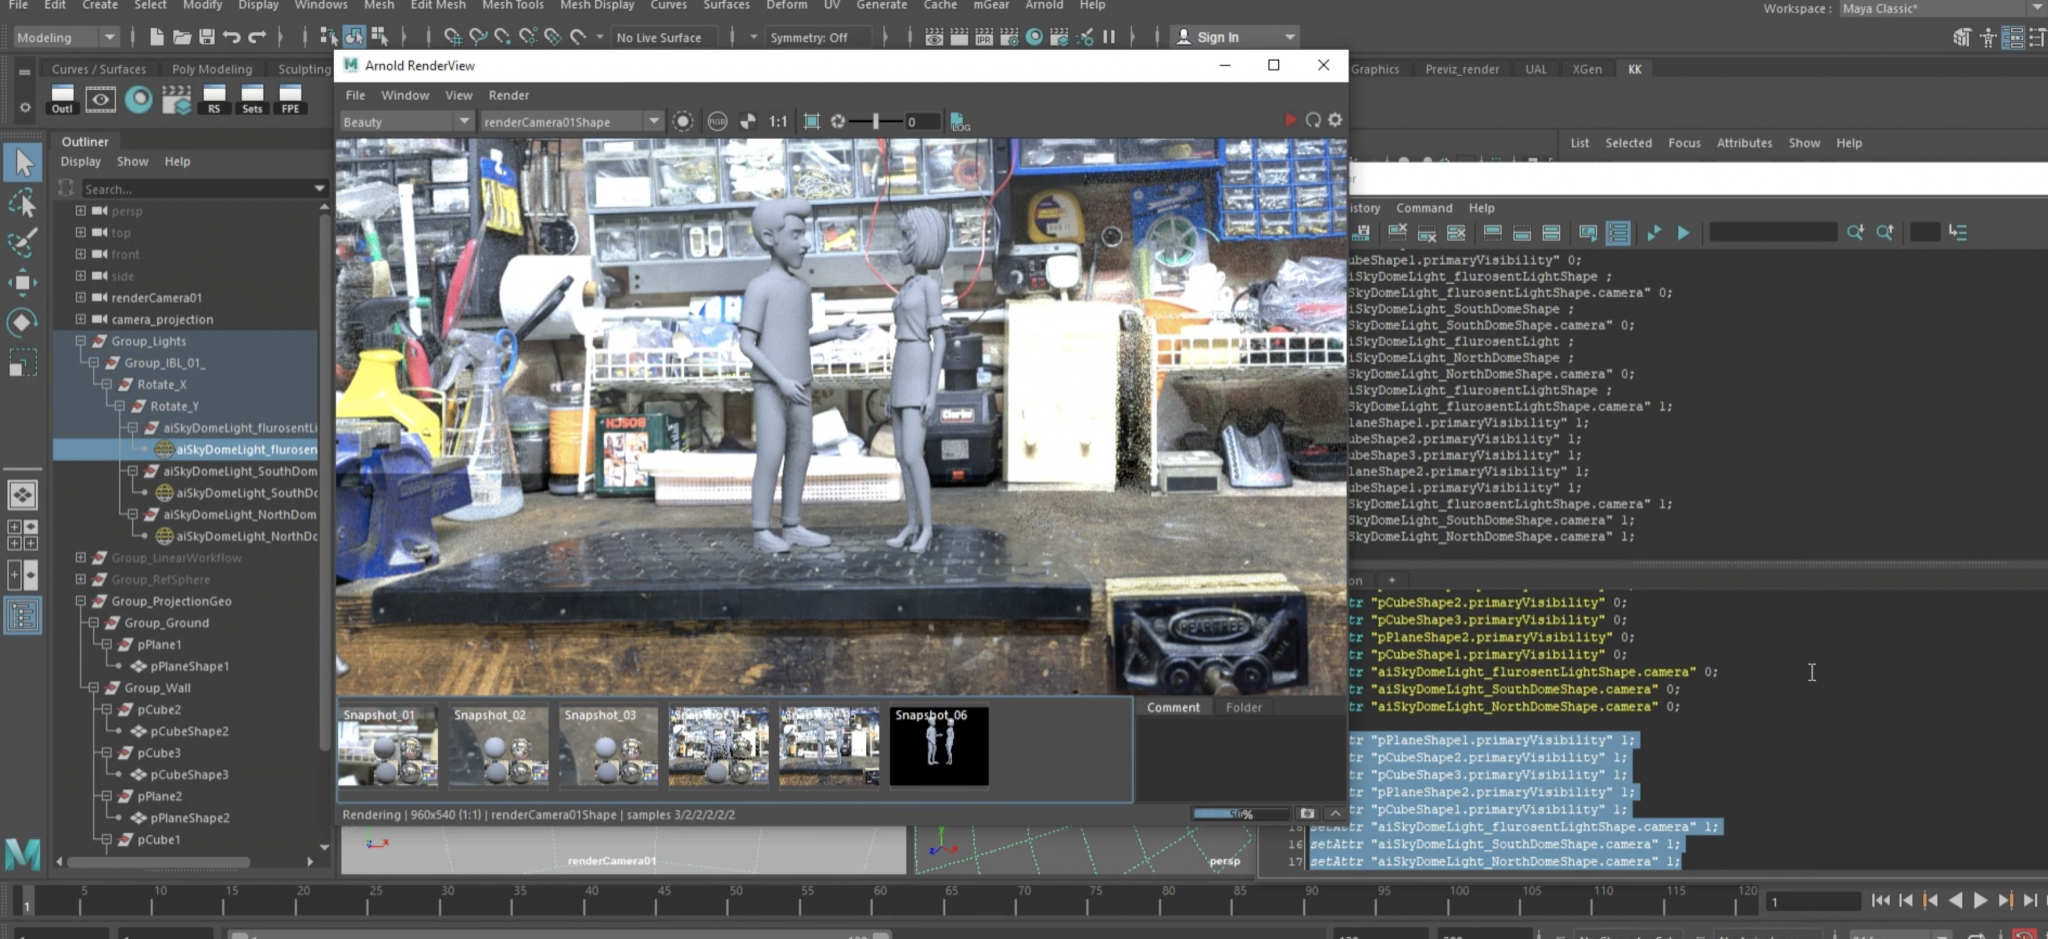Image resolution: width=2048 pixels, height=939 pixels.
Task: Clear history icon in Script Editor
Action: tap(1397, 232)
